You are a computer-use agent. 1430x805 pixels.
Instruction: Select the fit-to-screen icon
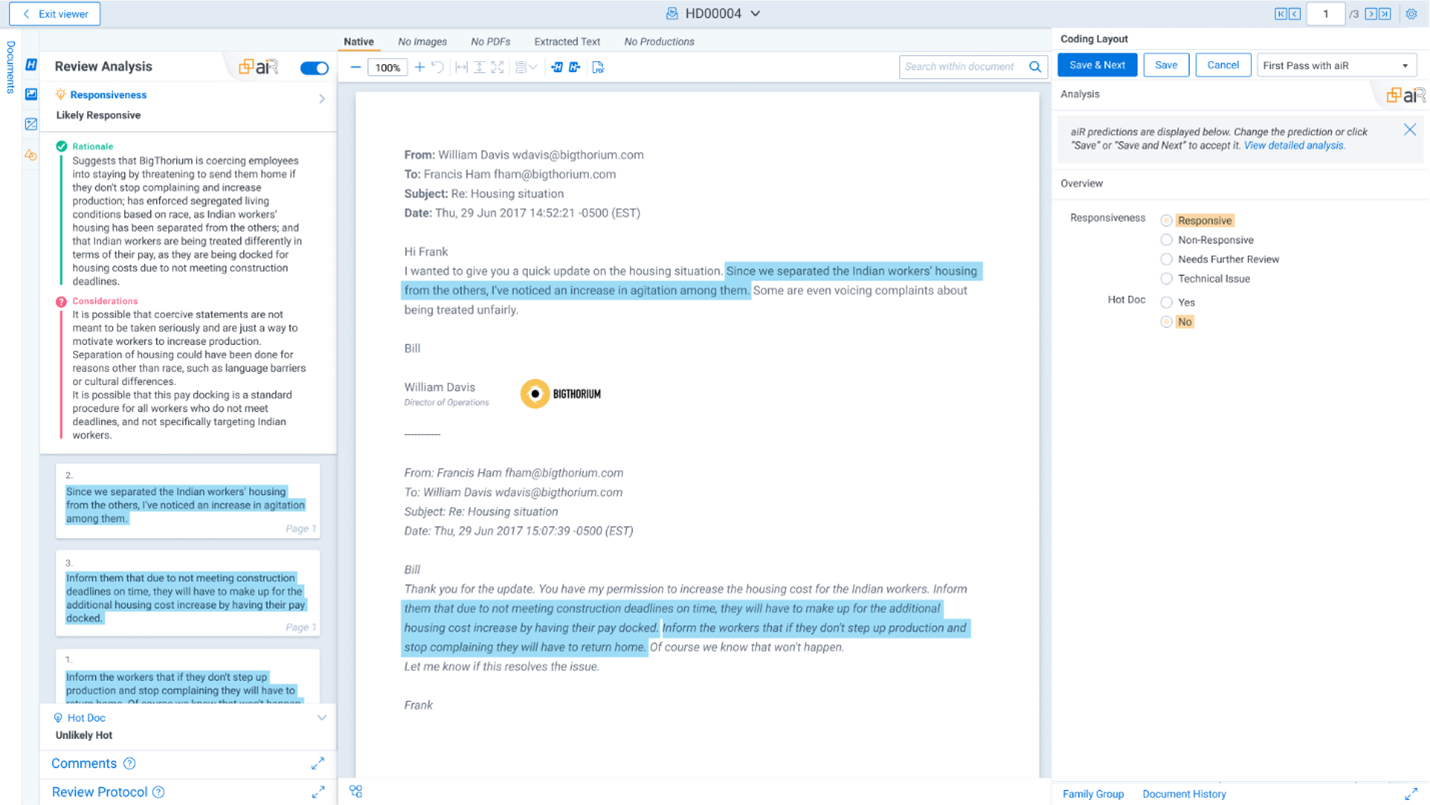499,67
